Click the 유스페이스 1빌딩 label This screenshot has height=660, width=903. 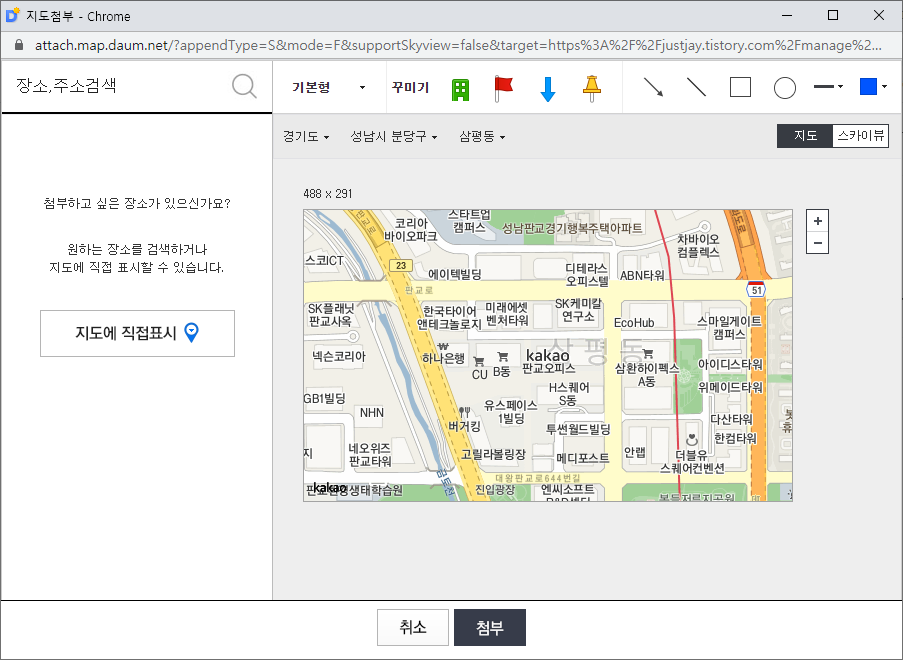coord(510,412)
